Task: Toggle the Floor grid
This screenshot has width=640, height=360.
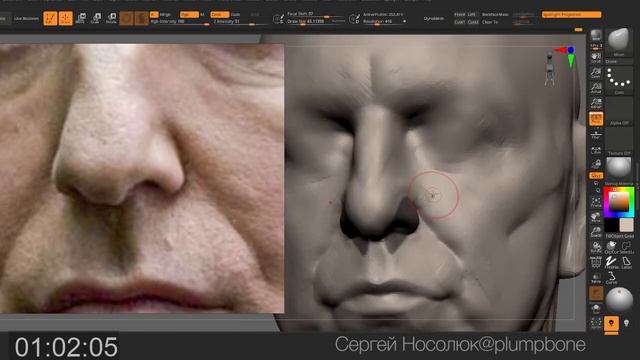Action: tap(596, 135)
